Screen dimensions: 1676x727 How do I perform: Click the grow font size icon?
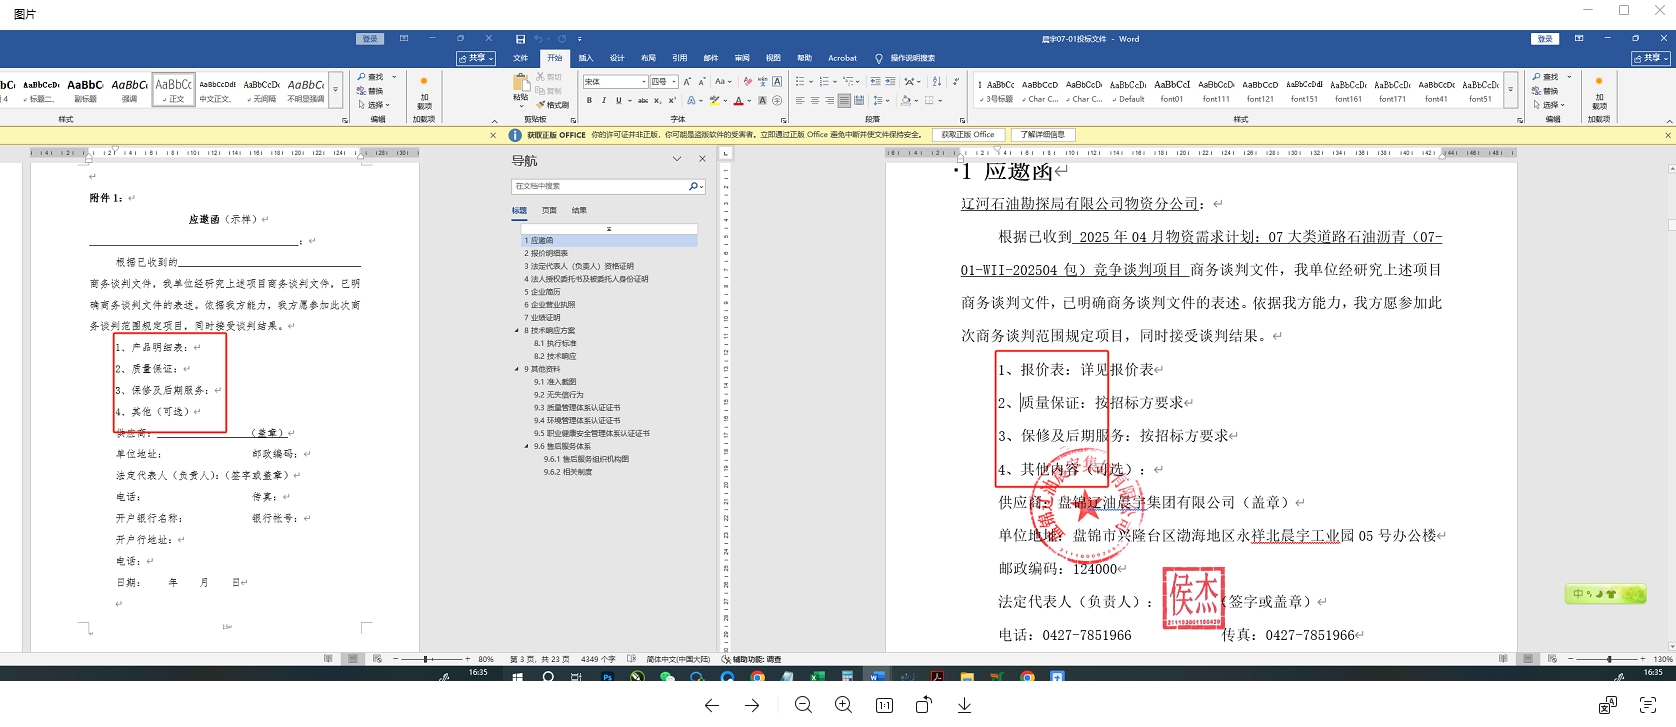coord(687,82)
